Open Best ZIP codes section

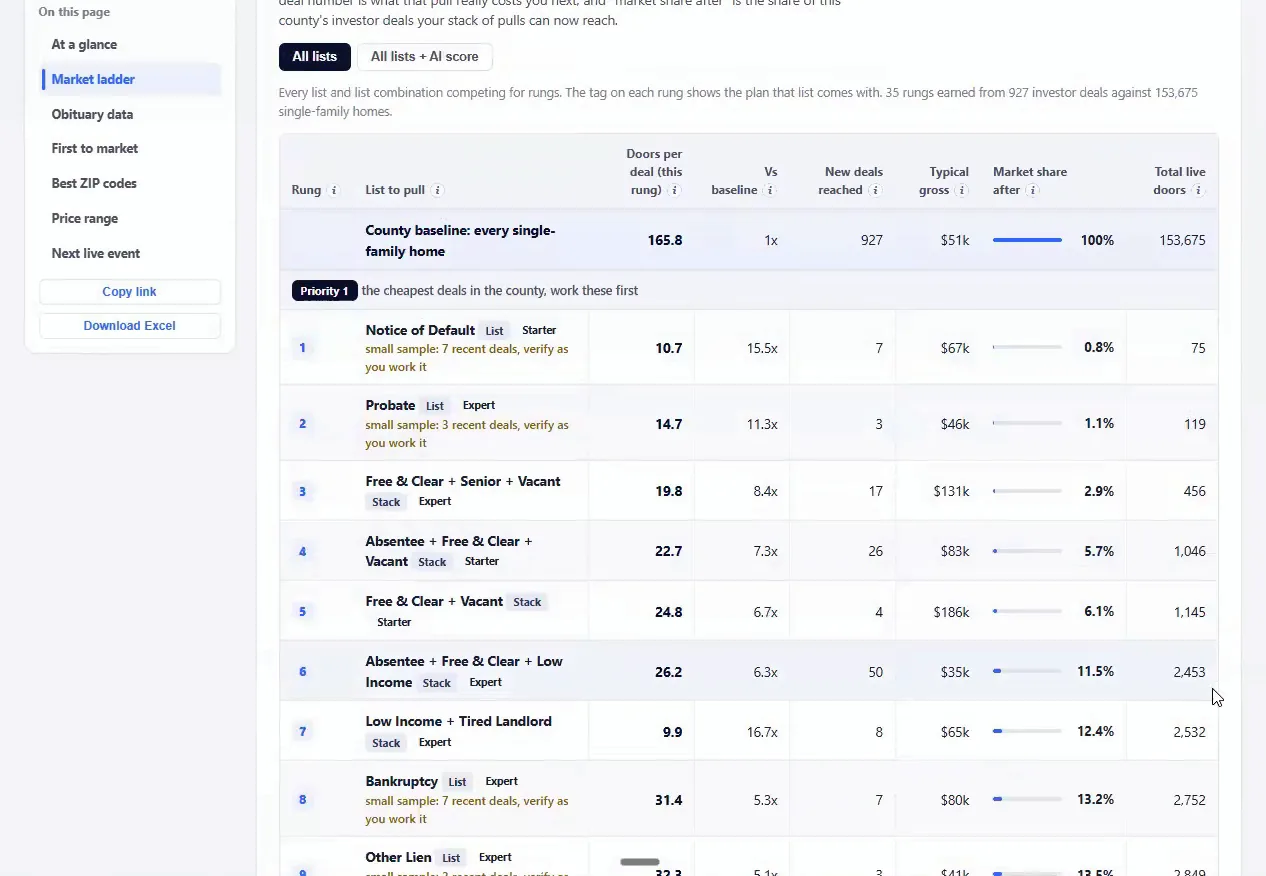coord(94,184)
